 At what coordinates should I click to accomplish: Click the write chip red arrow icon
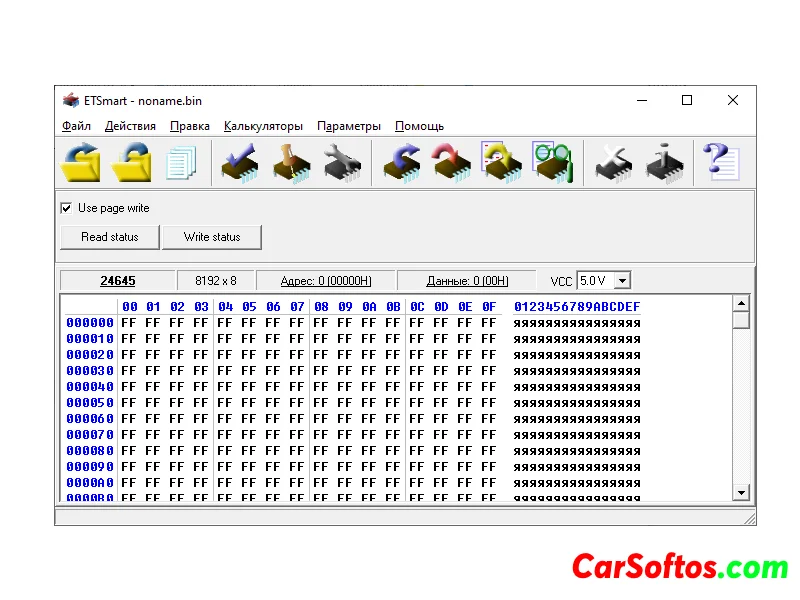(451, 162)
